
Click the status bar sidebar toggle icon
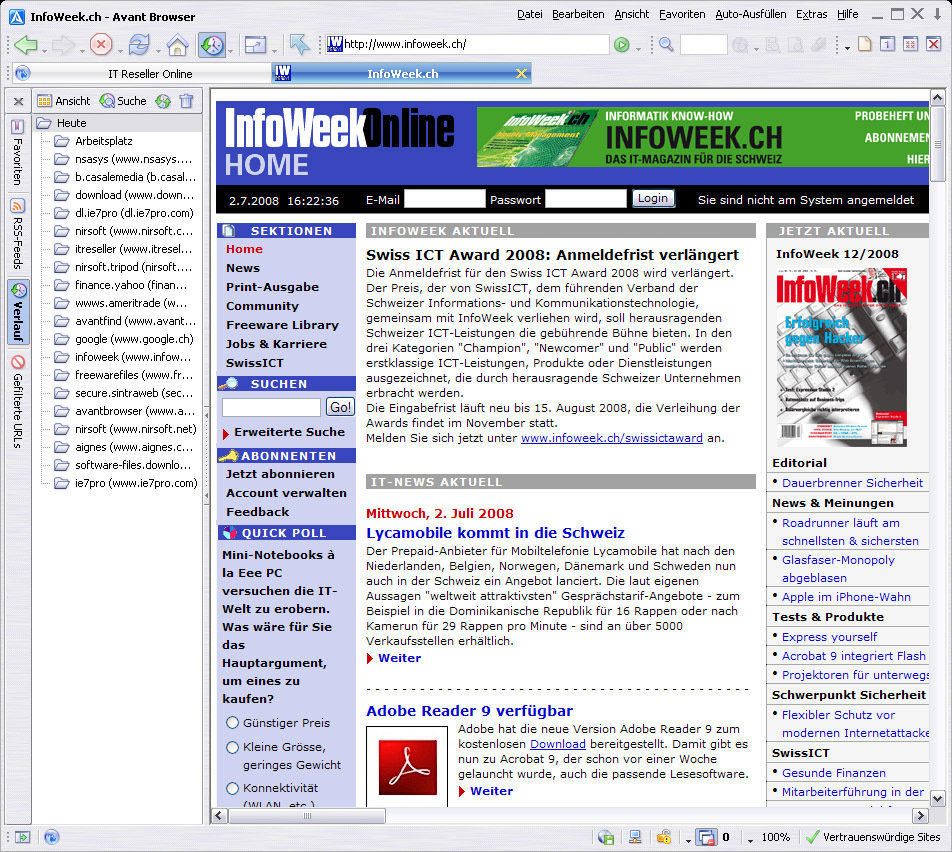coord(22,837)
